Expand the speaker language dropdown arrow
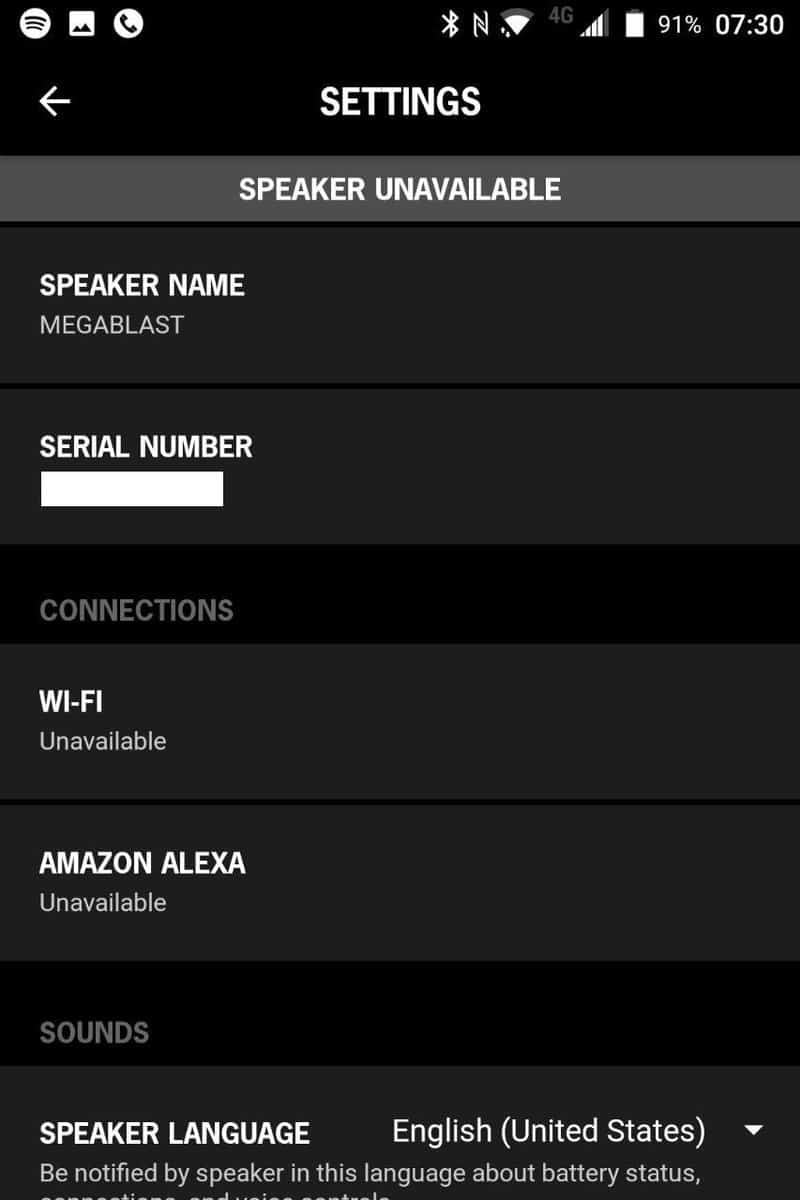This screenshot has width=800, height=1200. tap(754, 1131)
